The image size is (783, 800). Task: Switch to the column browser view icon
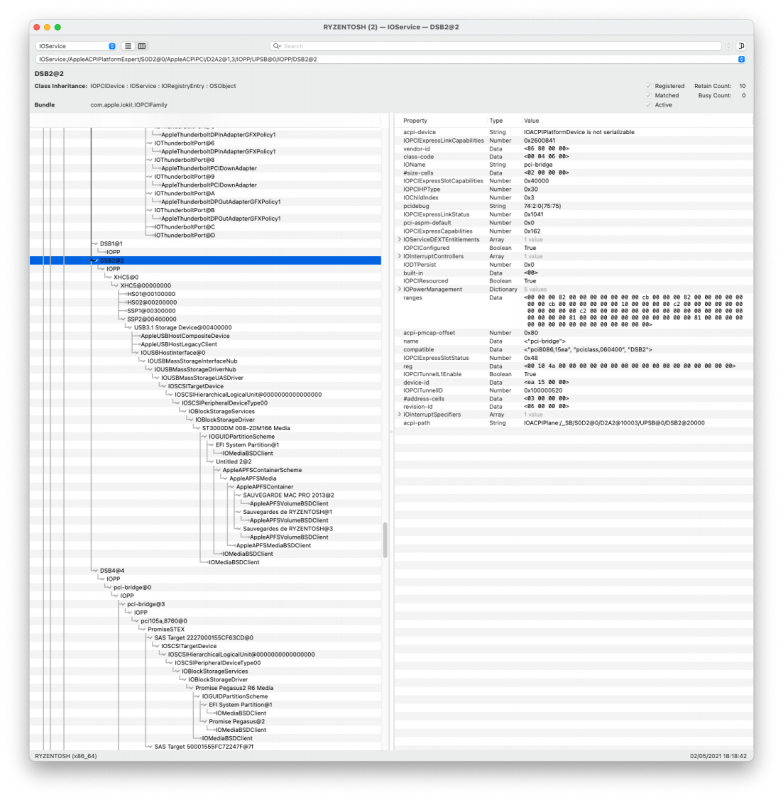[x=142, y=46]
